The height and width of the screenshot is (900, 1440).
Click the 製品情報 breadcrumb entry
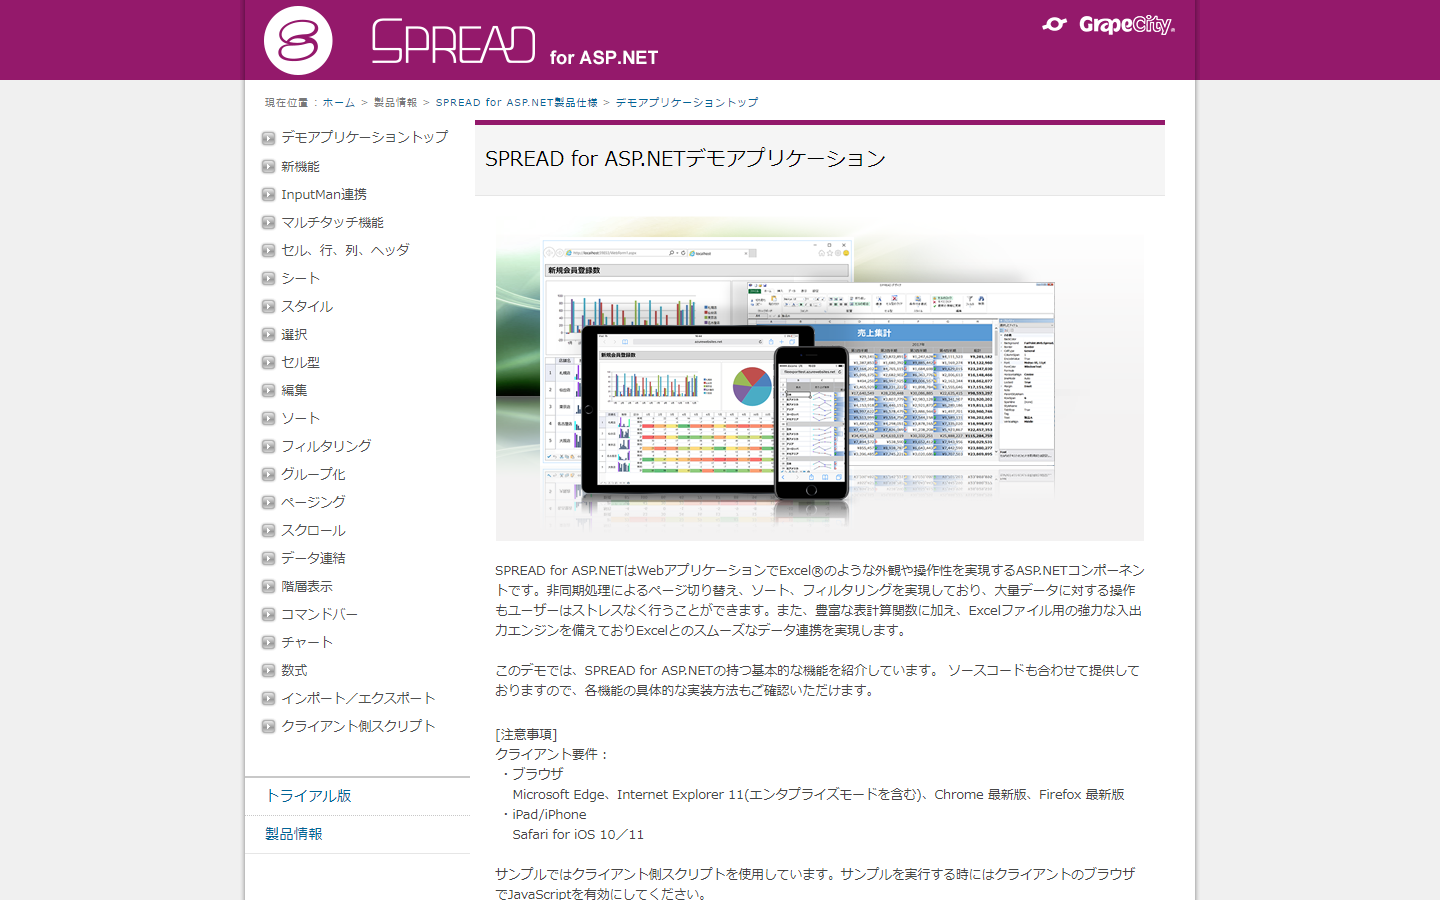tap(395, 102)
